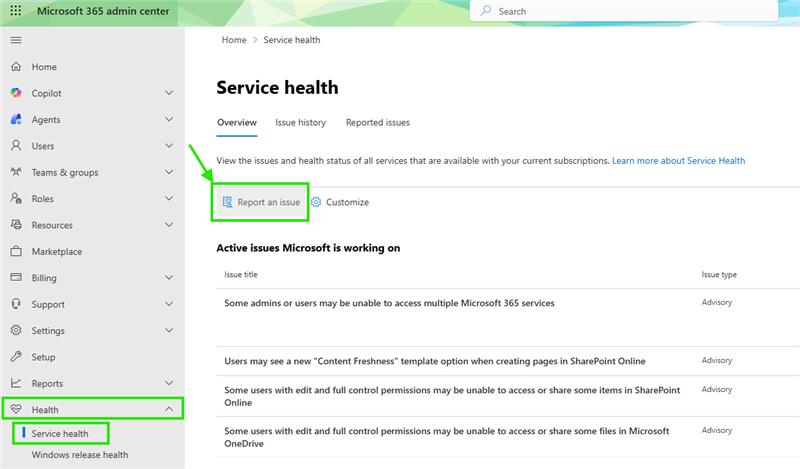The height and width of the screenshot is (469, 800).
Task: Click the Roles icon in sidebar
Action: 16,199
